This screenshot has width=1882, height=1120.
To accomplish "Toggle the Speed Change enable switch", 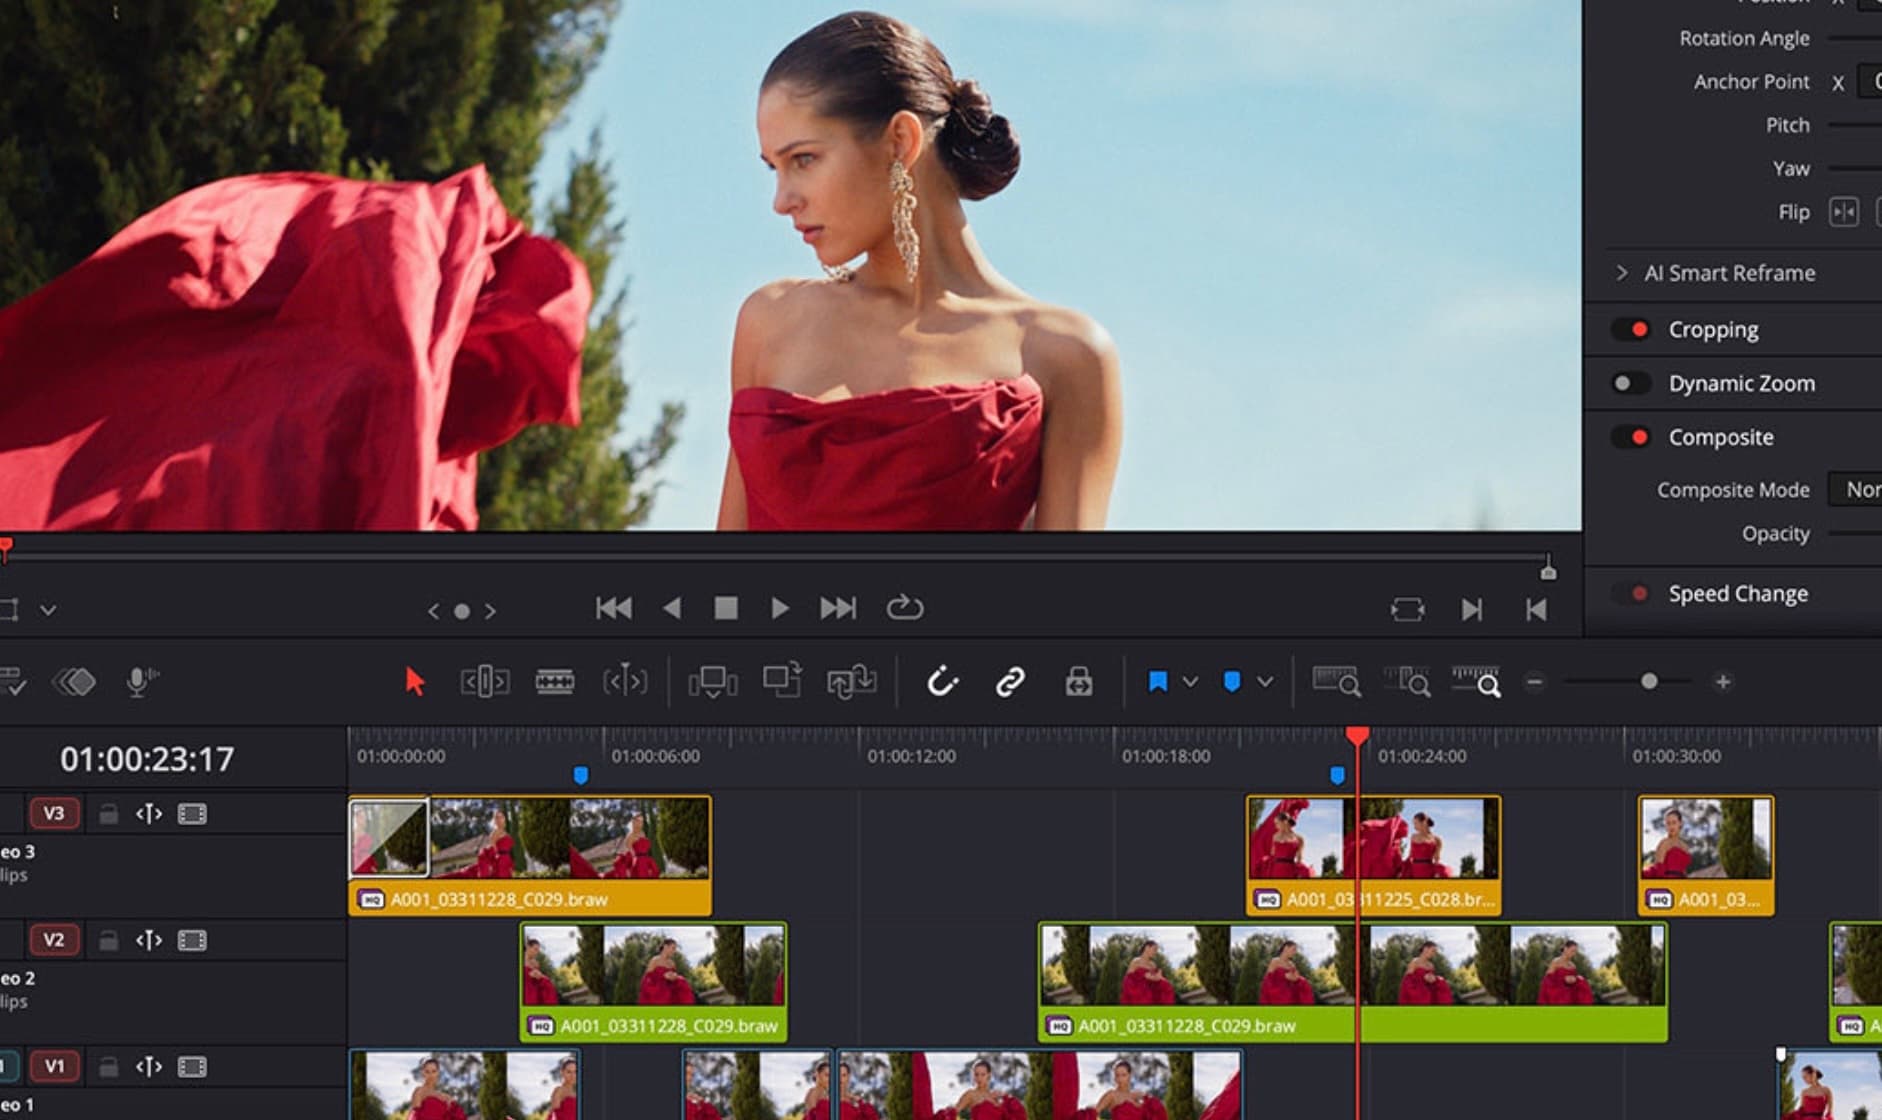I will pyautogui.click(x=1632, y=593).
